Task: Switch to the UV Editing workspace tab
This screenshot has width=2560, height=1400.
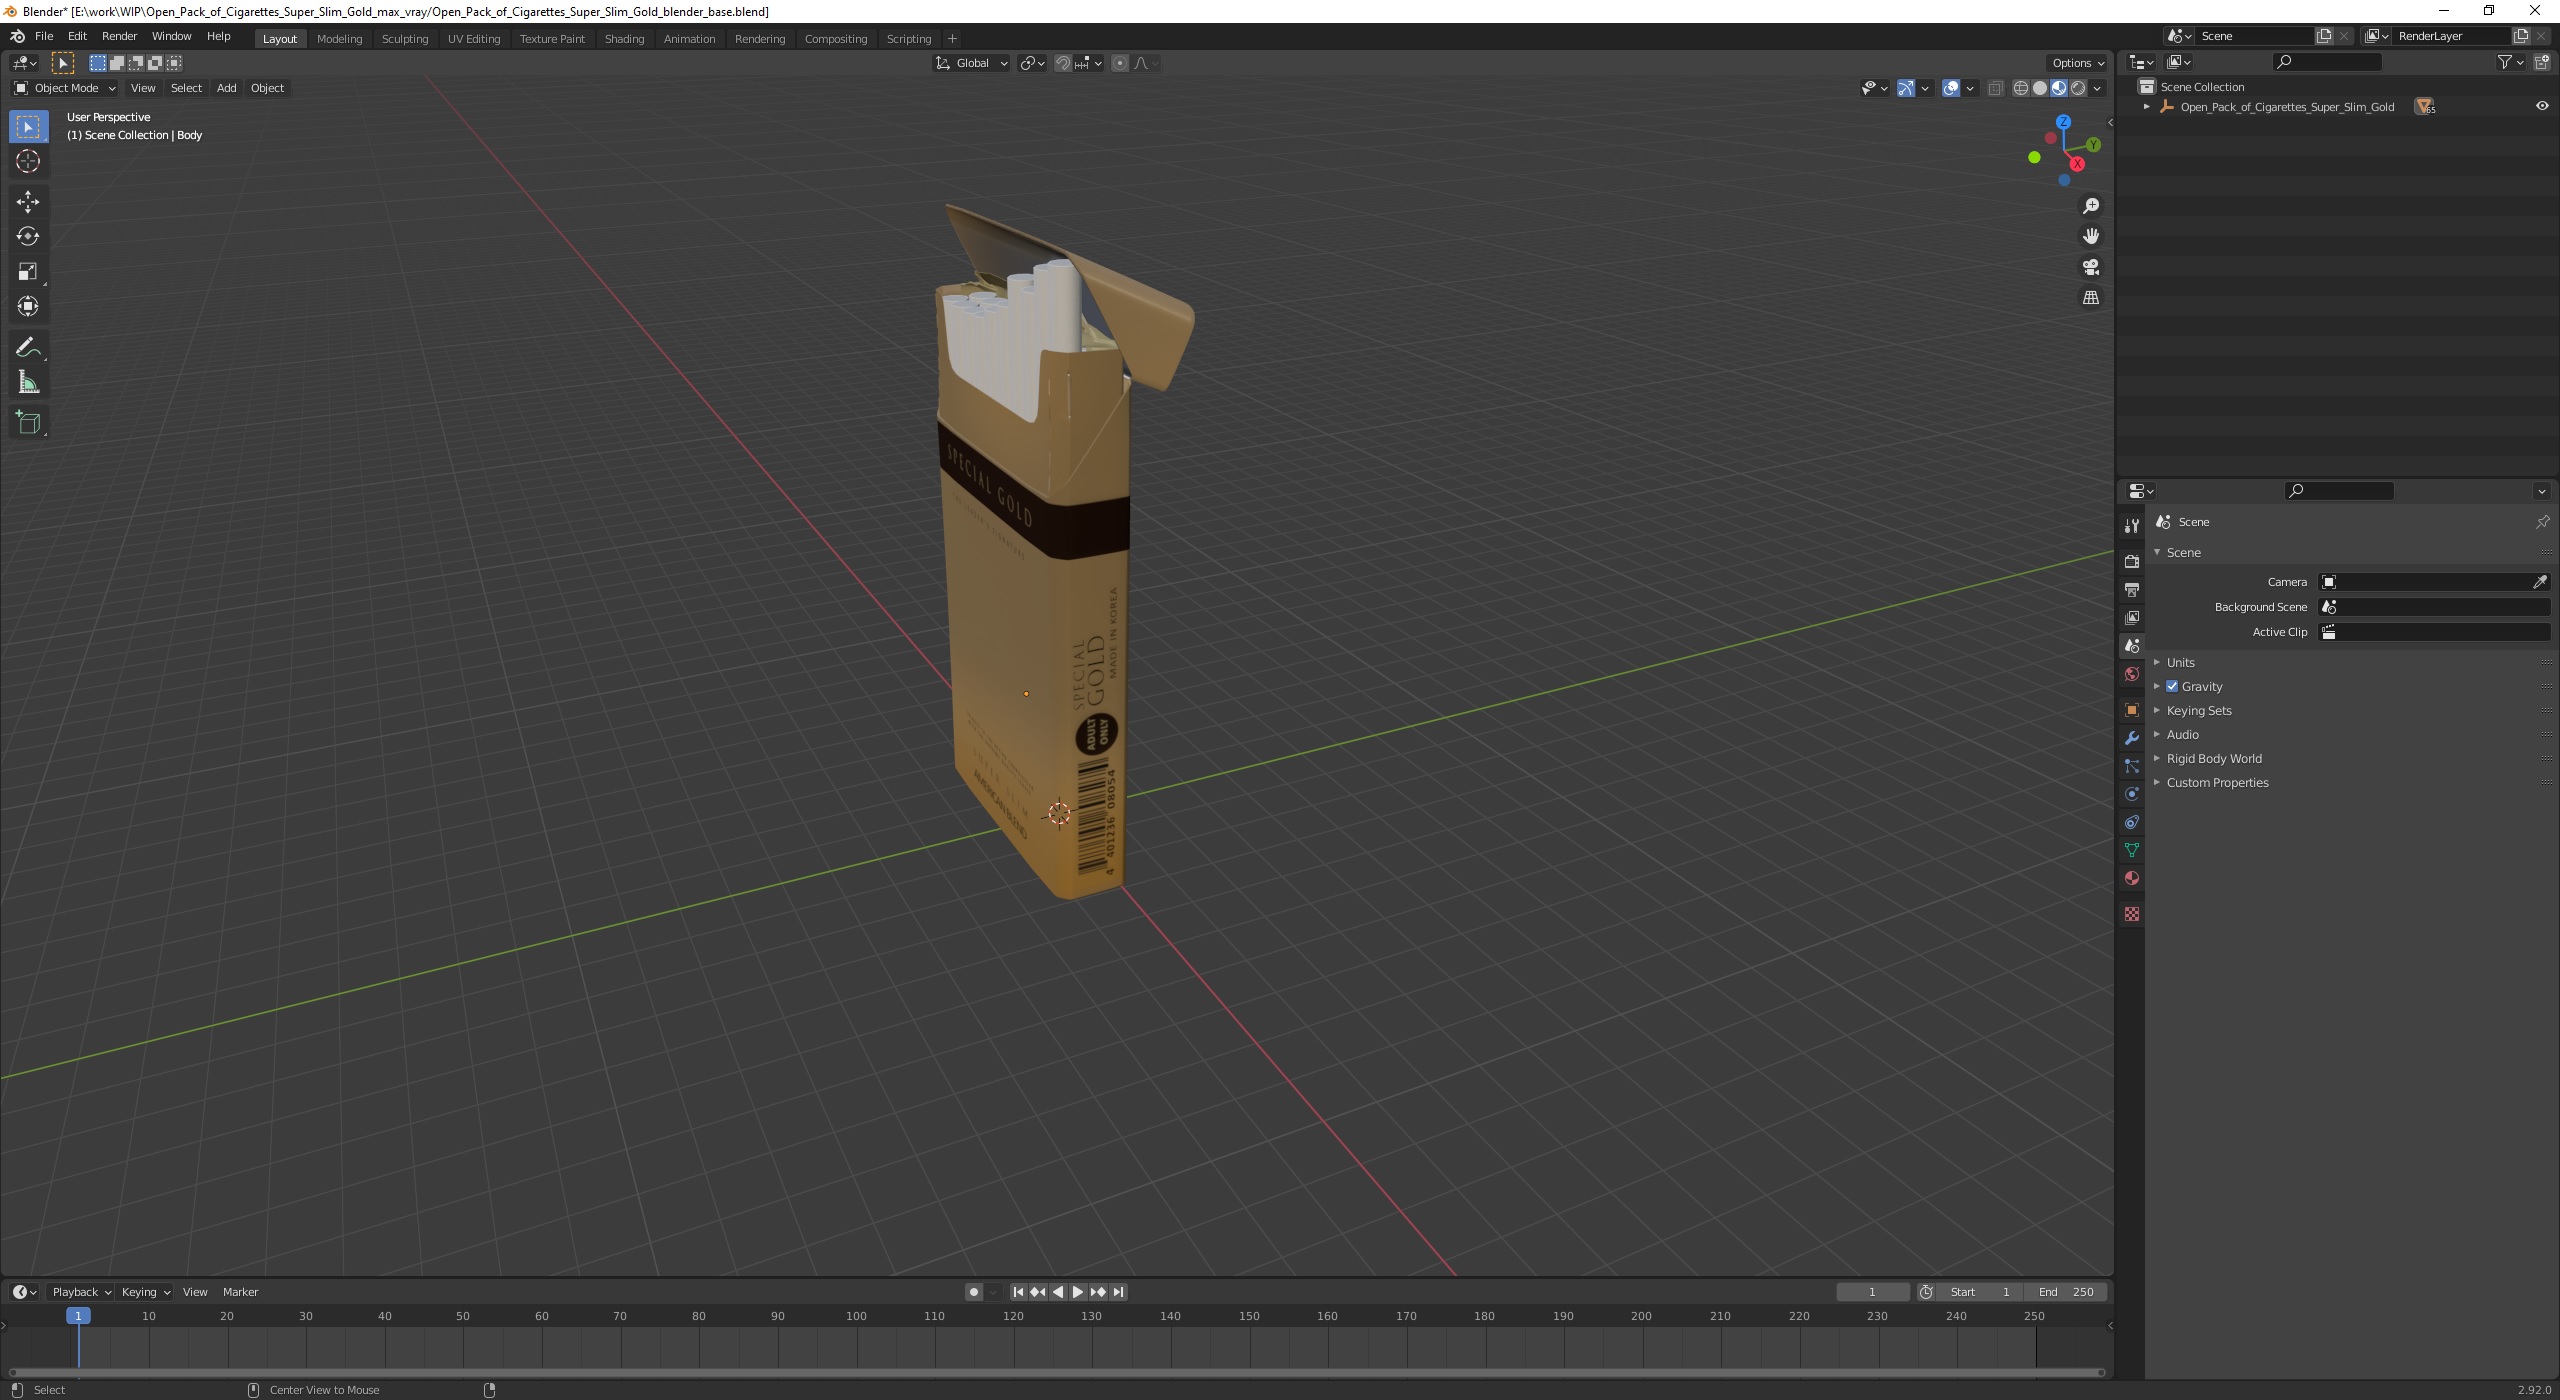Action: pos(474,39)
